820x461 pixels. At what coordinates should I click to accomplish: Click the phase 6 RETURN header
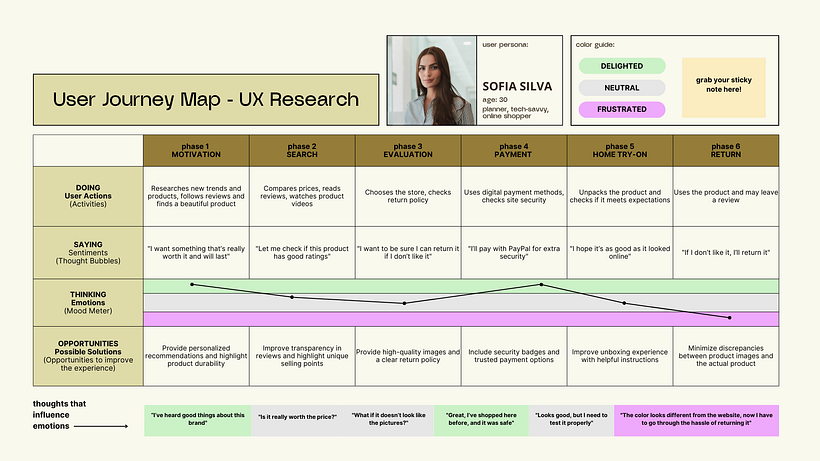pos(726,151)
